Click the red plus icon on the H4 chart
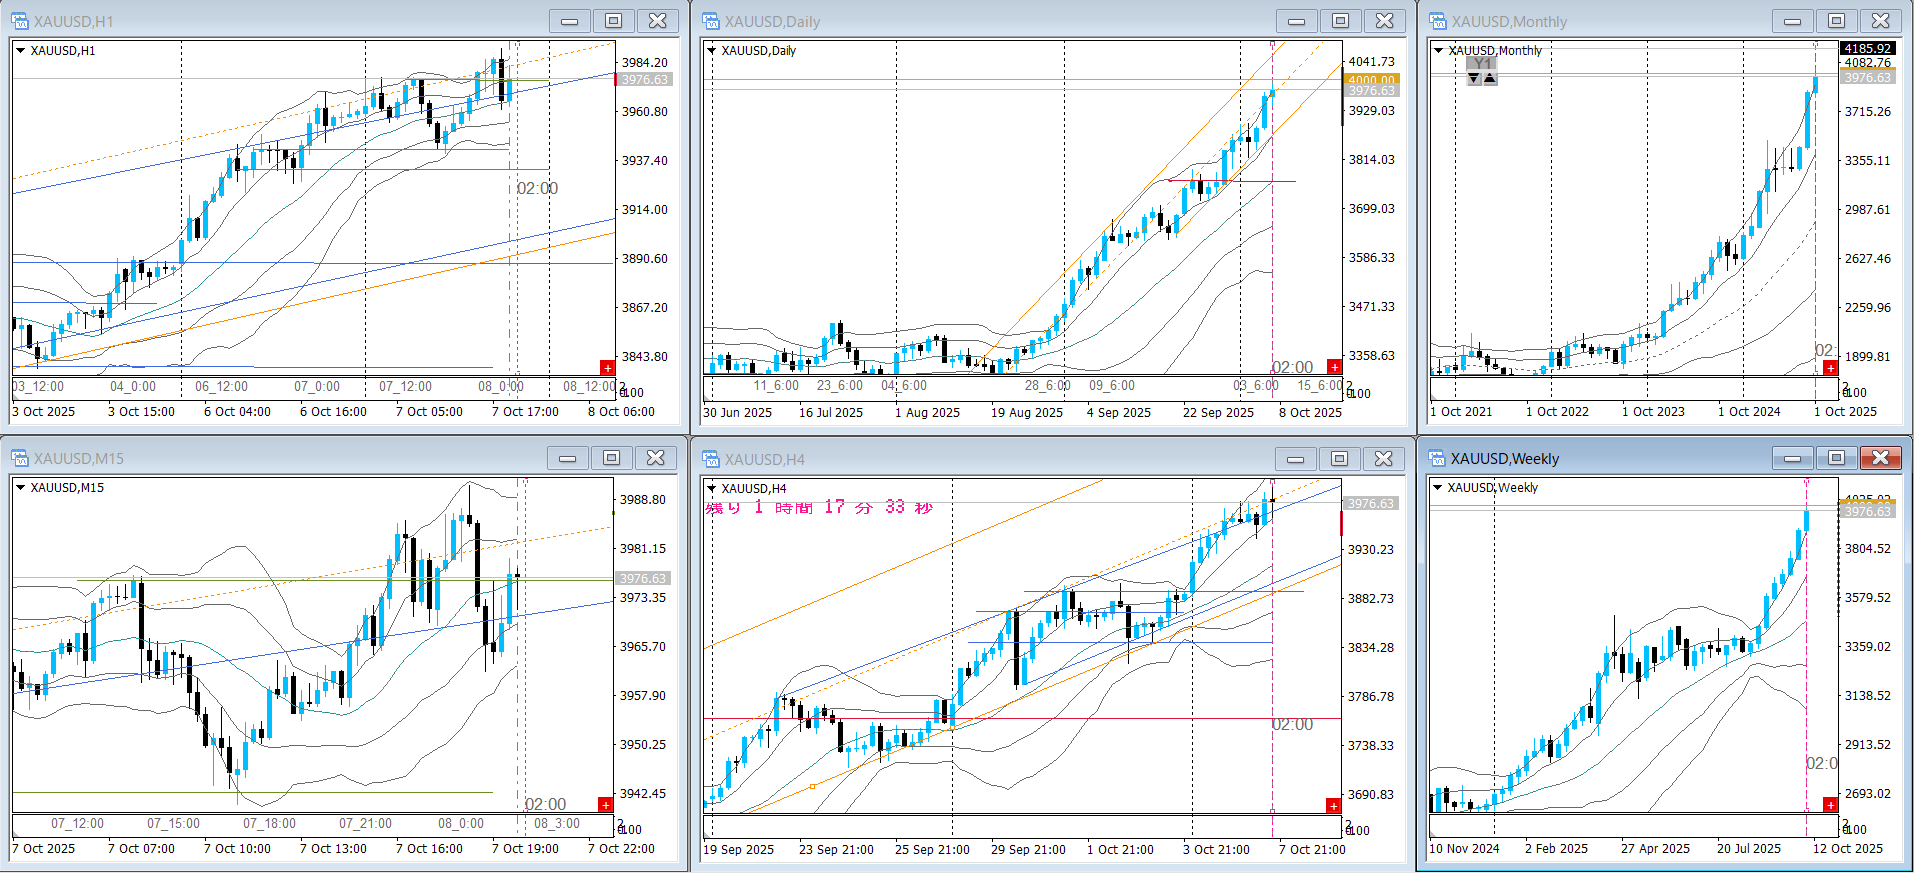1914x873 pixels. click(x=1333, y=805)
